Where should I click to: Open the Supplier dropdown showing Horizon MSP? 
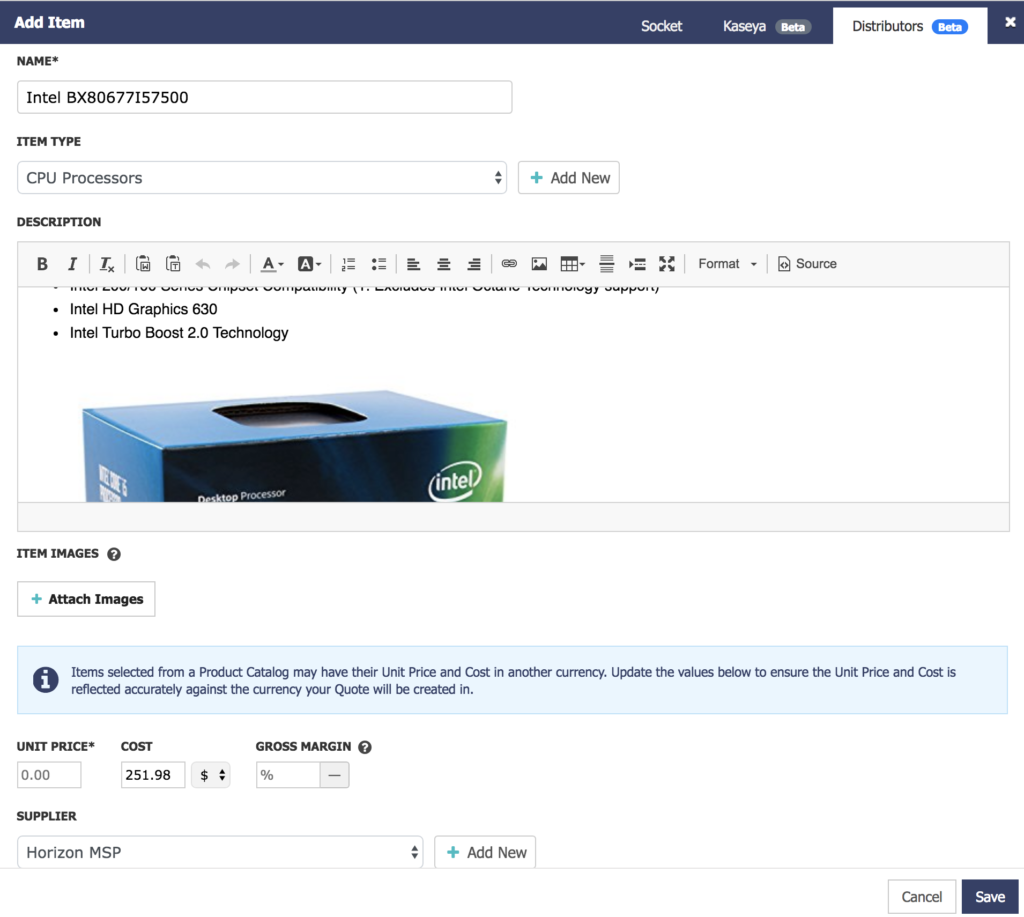[x=220, y=852]
